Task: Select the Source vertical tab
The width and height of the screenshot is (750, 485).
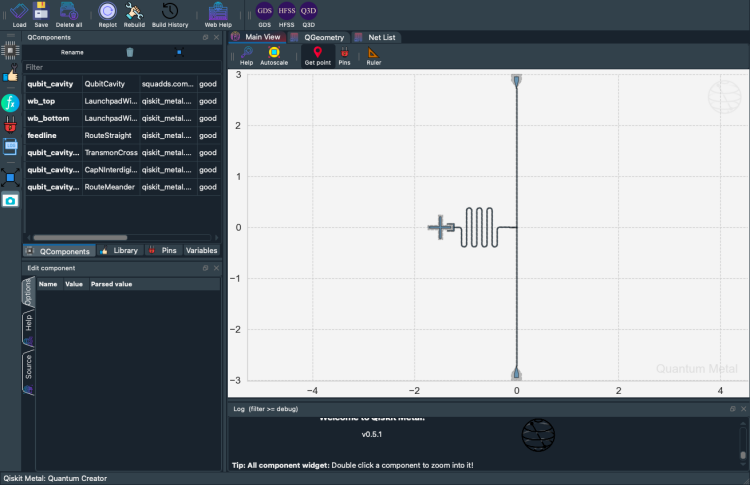Action: pyautogui.click(x=28, y=371)
